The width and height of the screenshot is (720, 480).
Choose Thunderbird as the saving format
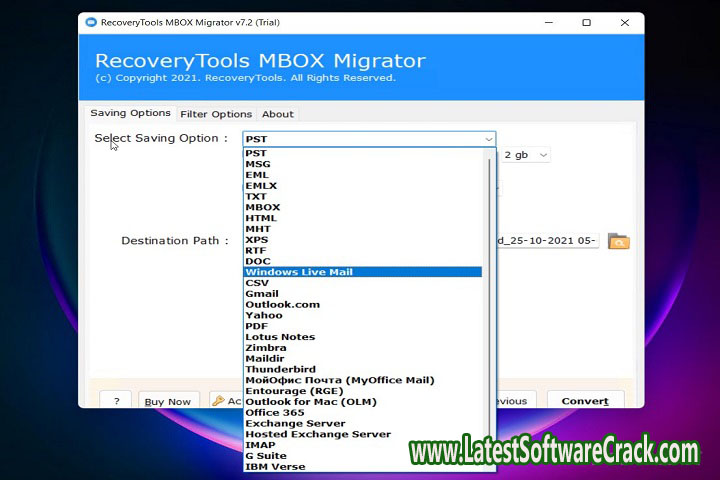pos(280,369)
